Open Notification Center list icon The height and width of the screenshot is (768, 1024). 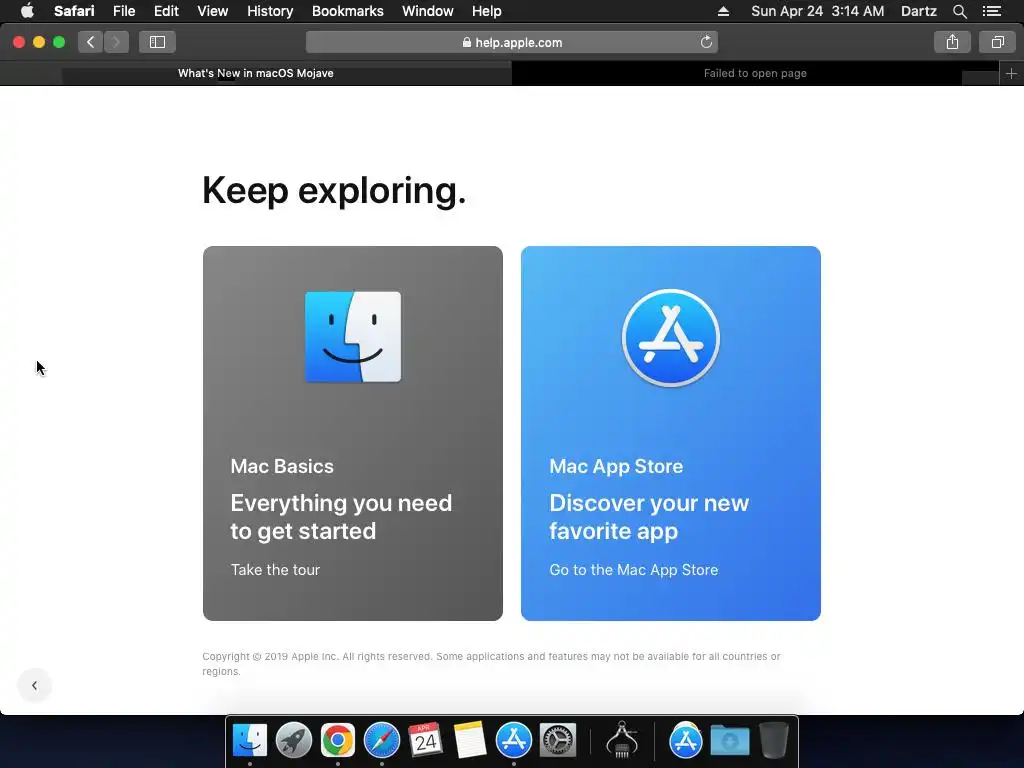(x=991, y=11)
